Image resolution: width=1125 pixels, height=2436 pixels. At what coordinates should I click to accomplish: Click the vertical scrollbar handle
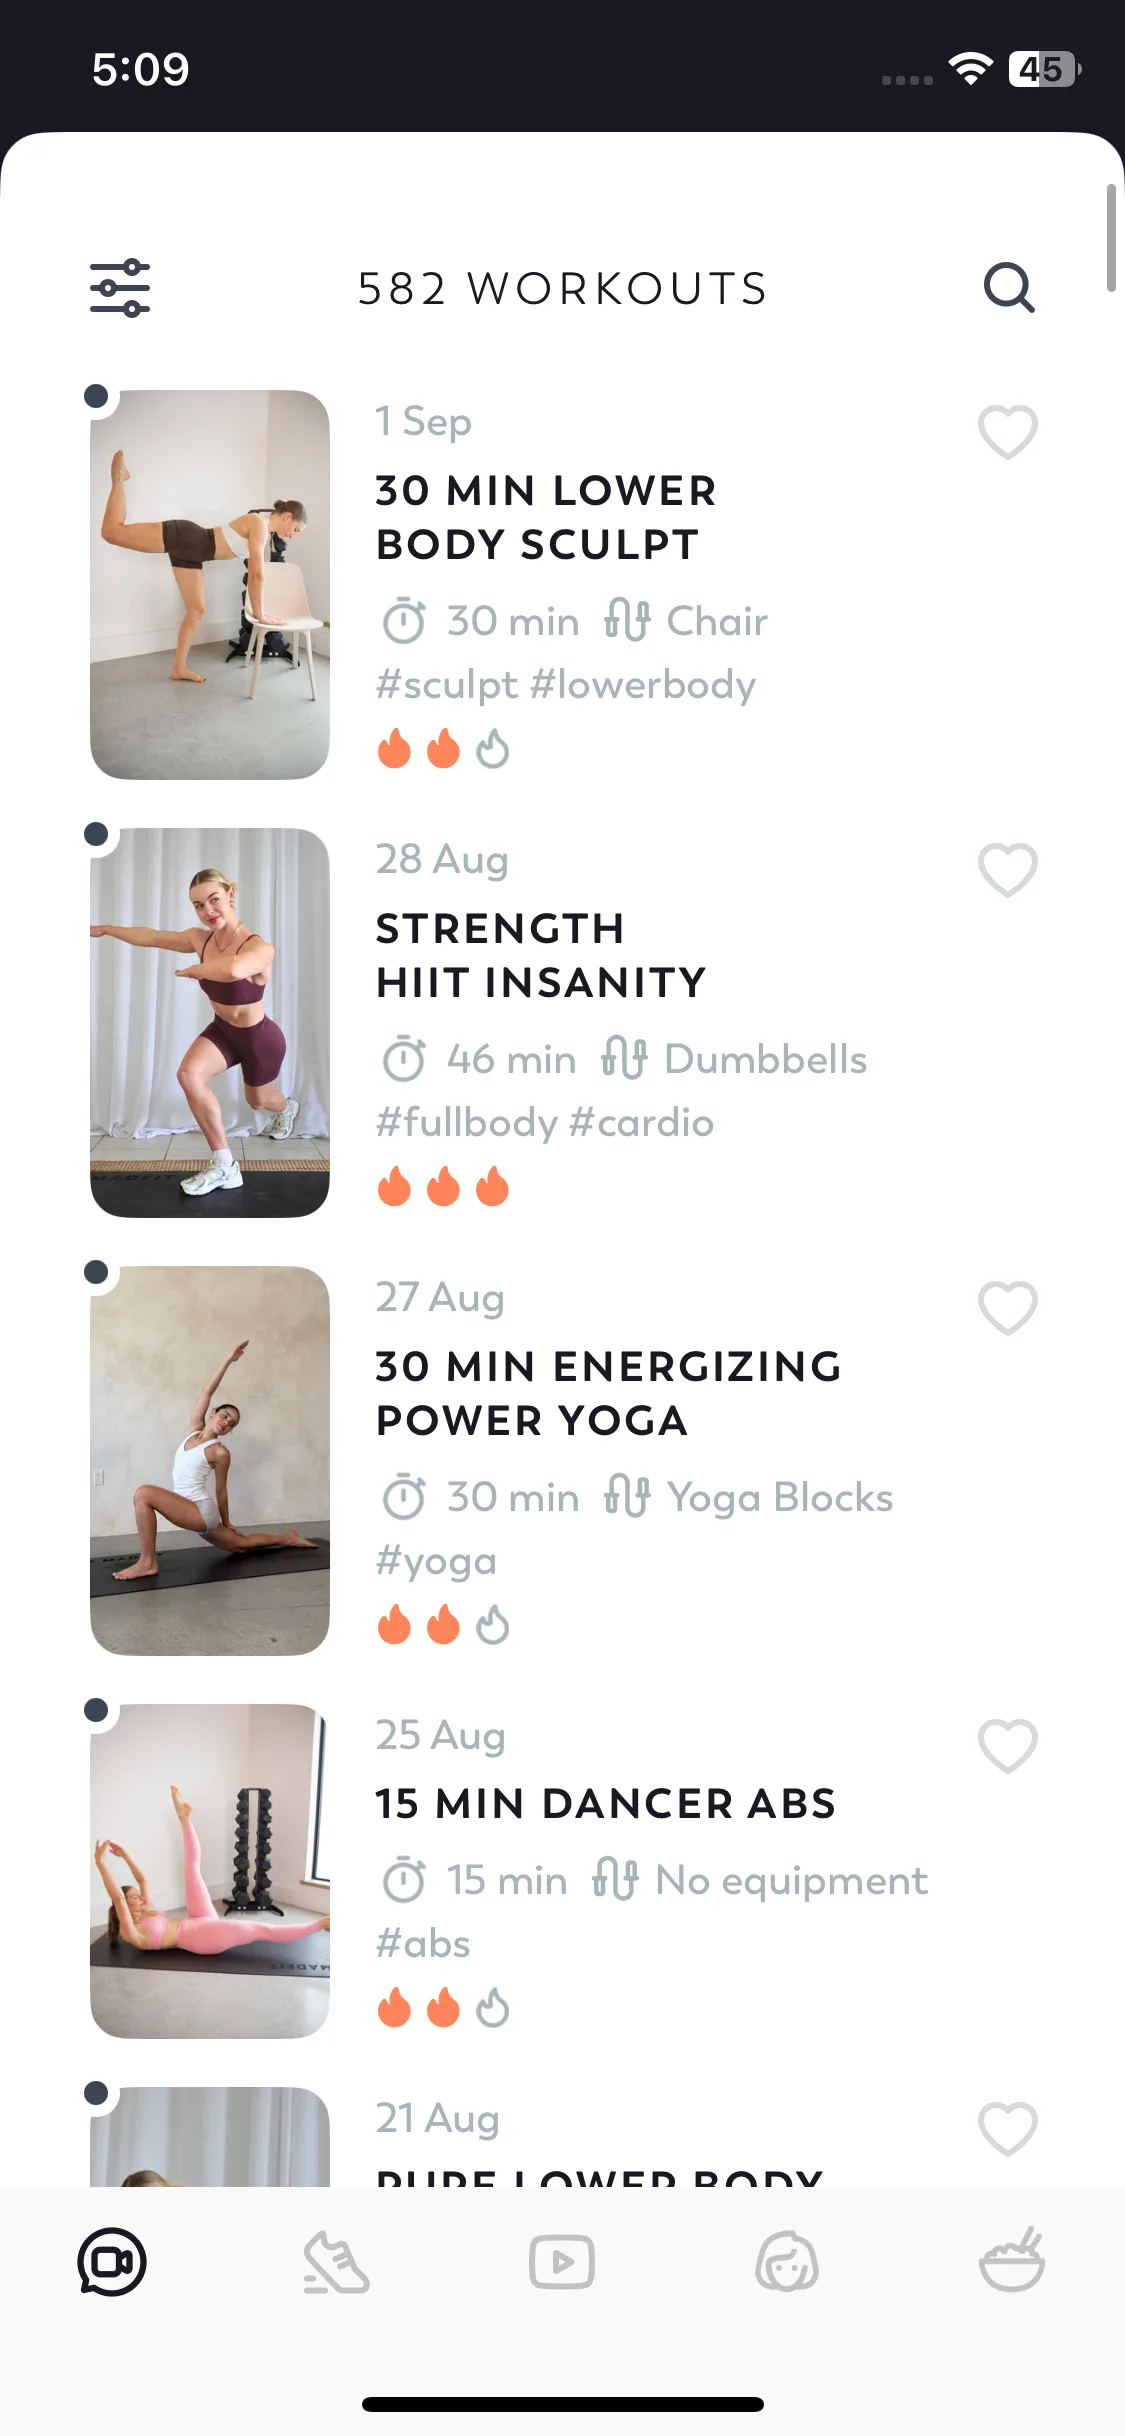(x=1110, y=238)
